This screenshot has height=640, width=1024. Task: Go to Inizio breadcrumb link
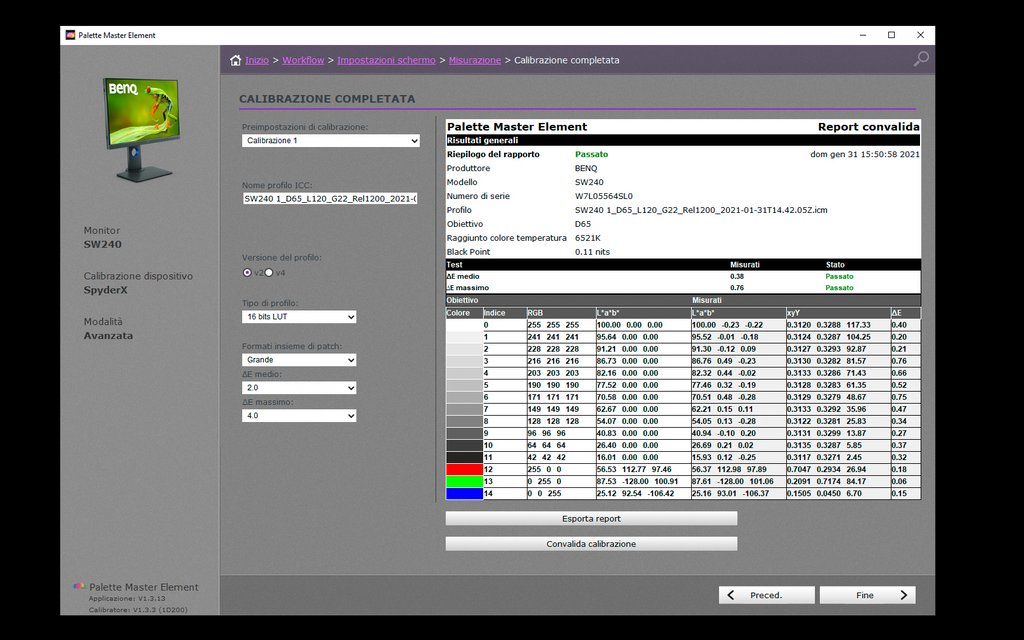(257, 60)
